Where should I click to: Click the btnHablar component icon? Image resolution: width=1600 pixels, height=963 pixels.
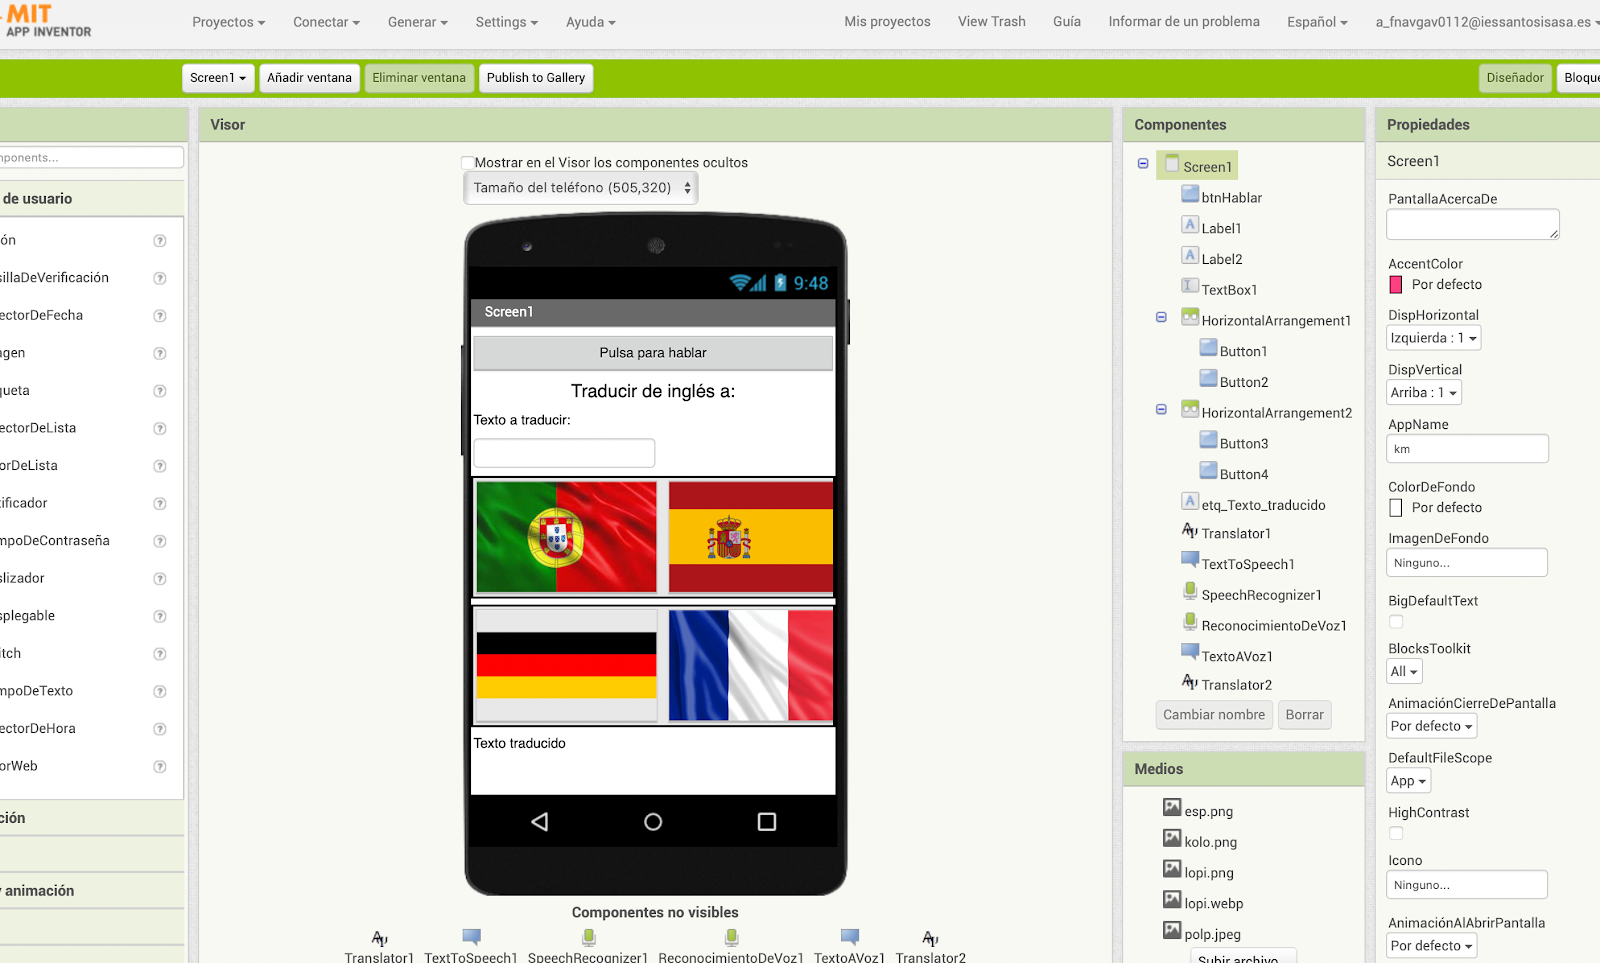click(1190, 196)
